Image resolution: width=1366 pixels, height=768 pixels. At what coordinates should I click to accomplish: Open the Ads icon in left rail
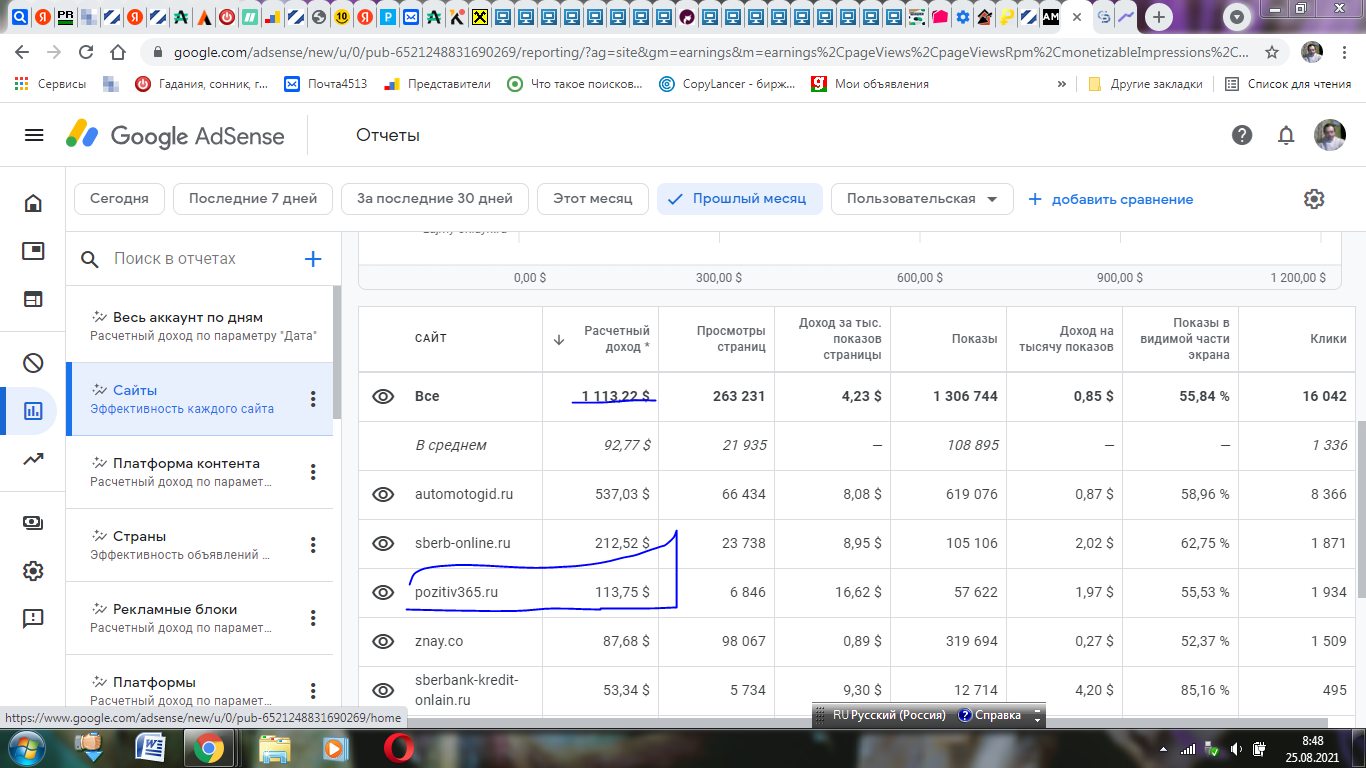pyautogui.click(x=33, y=251)
